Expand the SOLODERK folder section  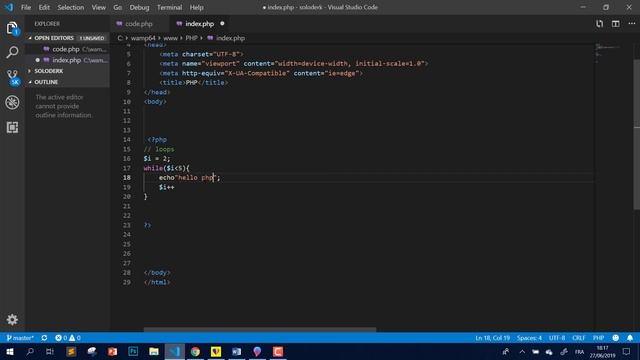coord(67,71)
